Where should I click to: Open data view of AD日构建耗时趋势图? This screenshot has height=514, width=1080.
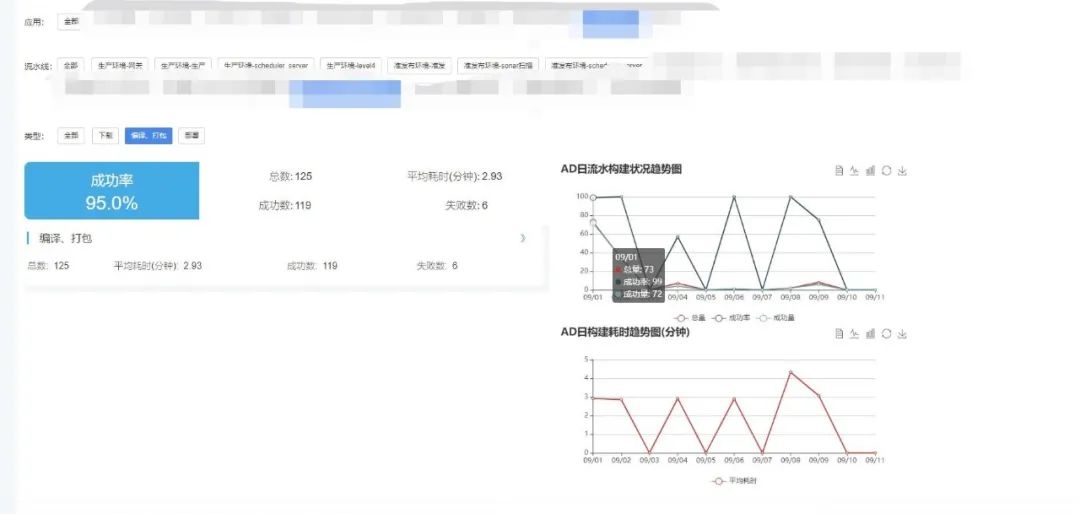coord(839,333)
